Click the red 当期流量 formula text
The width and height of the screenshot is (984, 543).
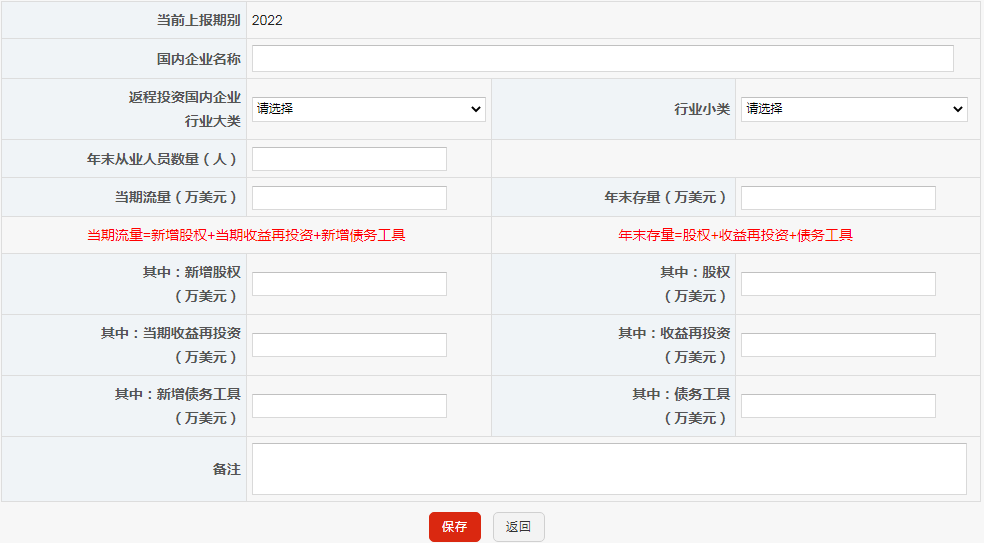pyautogui.click(x=246, y=236)
